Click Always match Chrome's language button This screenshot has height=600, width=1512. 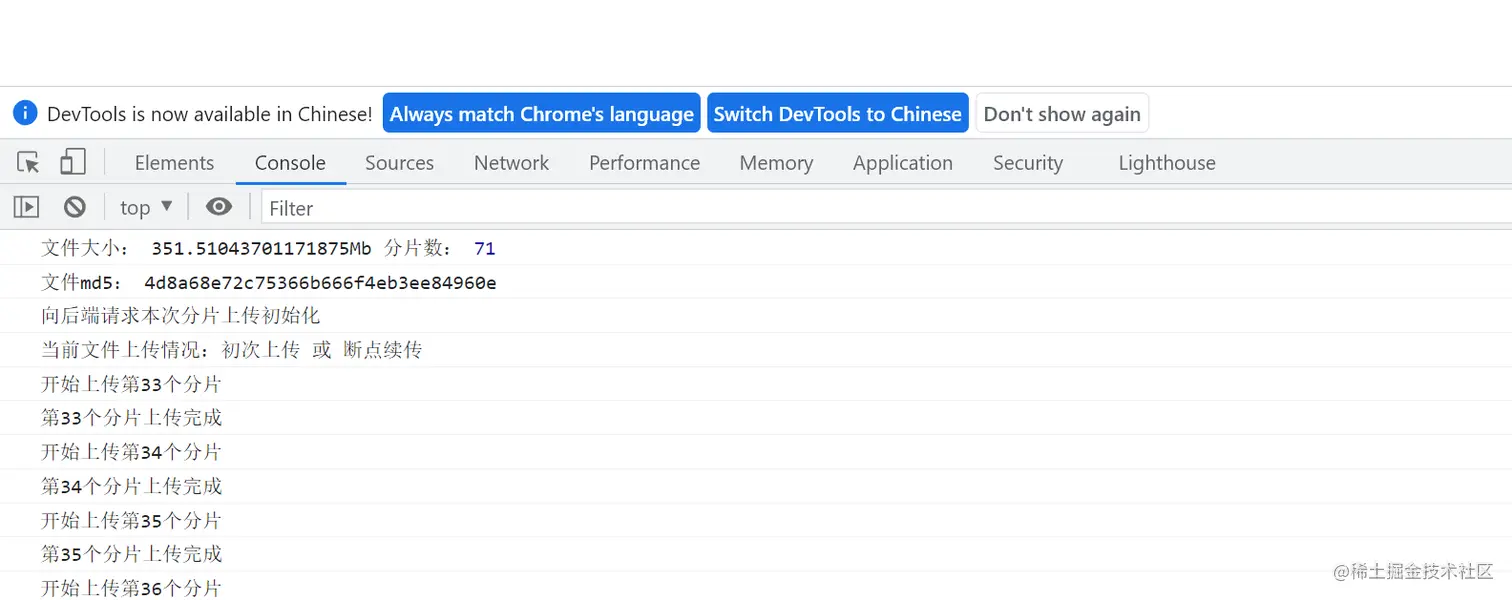click(541, 114)
